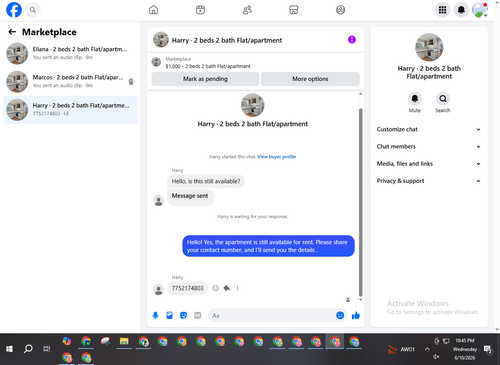Screen dimensions: 500x365
Task: Click the Facebook logo
Action: (x=14, y=10)
